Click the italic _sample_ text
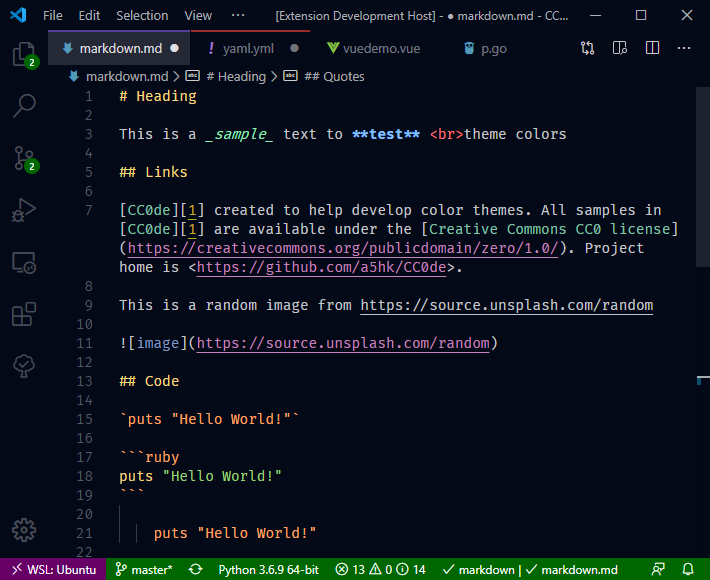This screenshot has width=710, height=580. (239, 134)
